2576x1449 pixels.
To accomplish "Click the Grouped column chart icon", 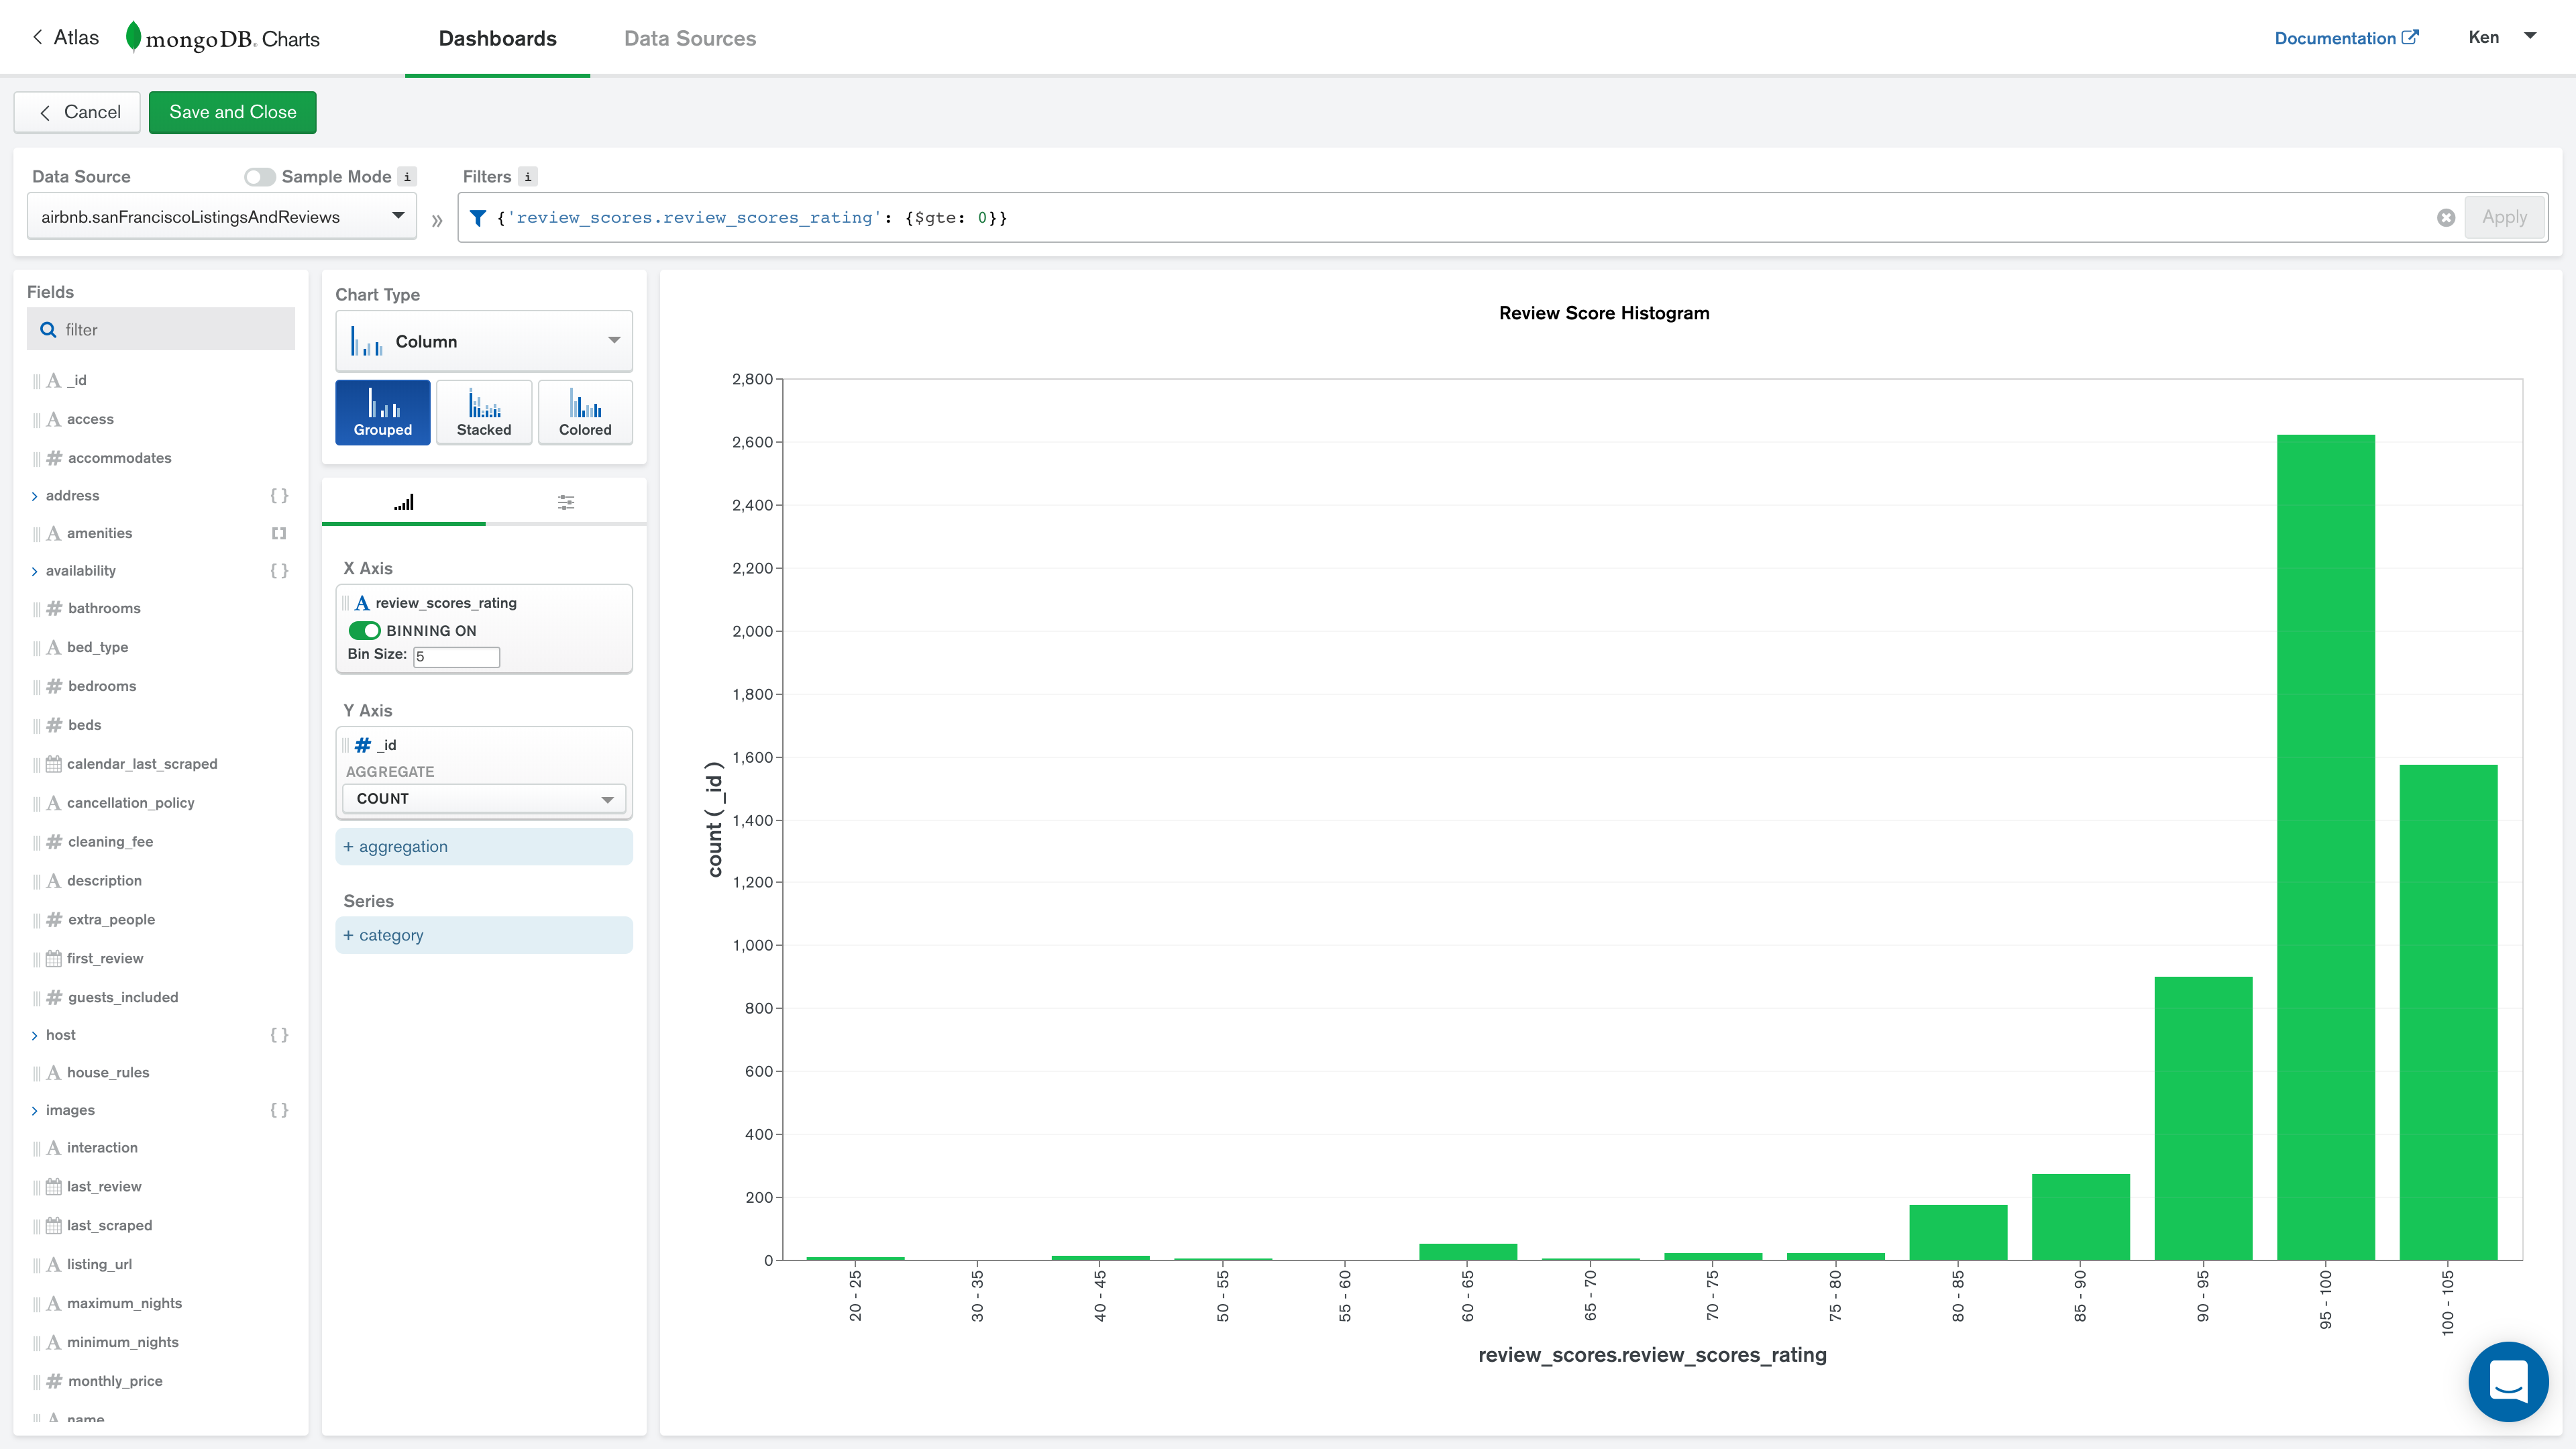I will pos(382,411).
